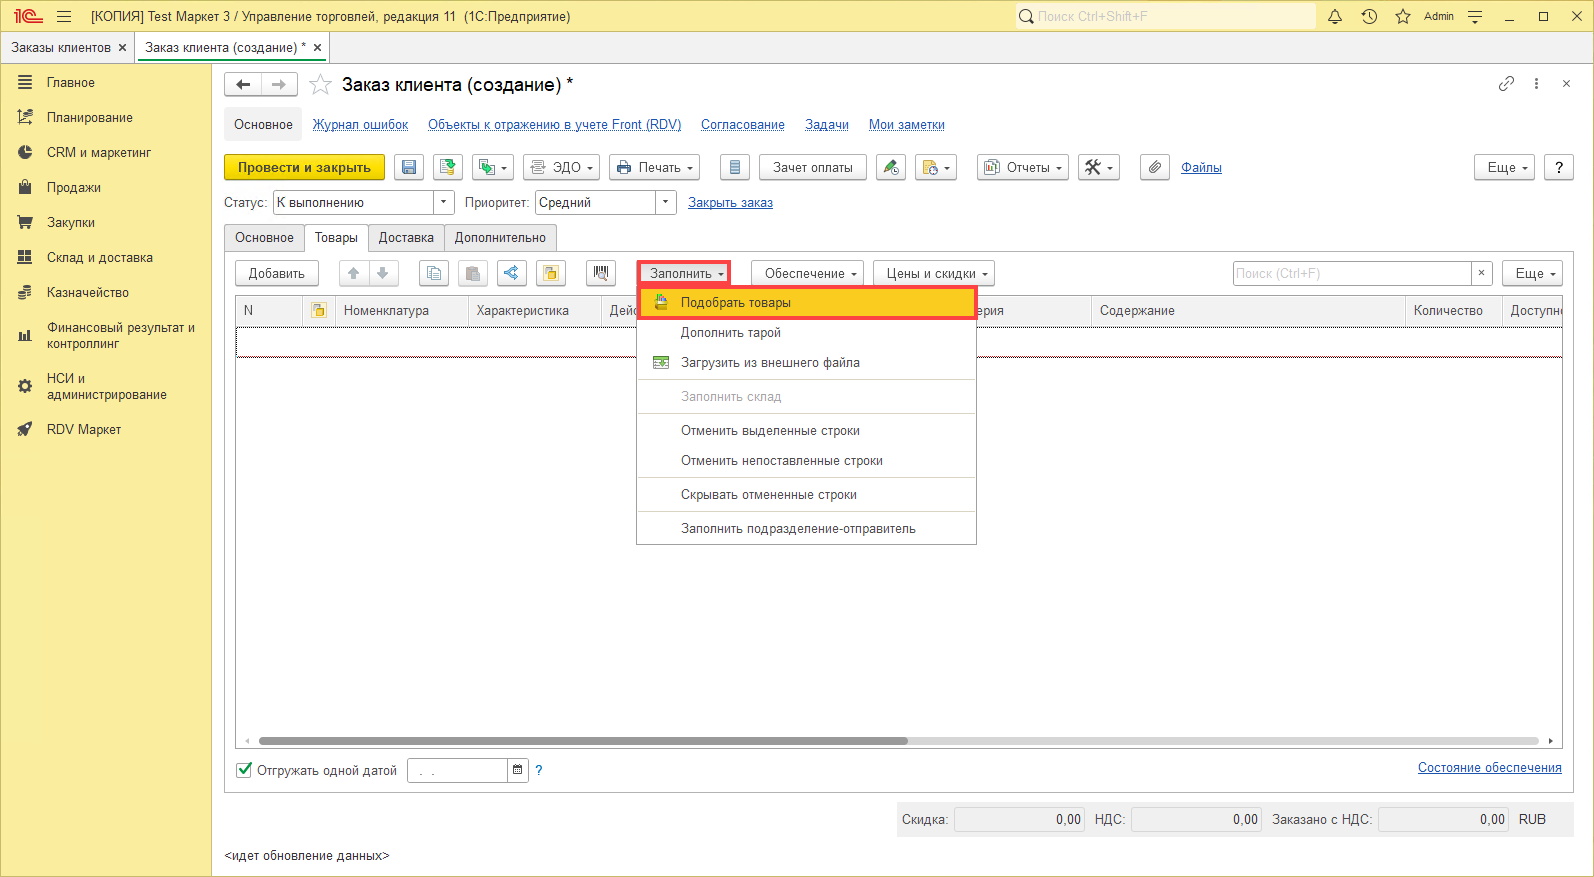
Task: Click the notifications bell icon
Action: (x=1335, y=16)
